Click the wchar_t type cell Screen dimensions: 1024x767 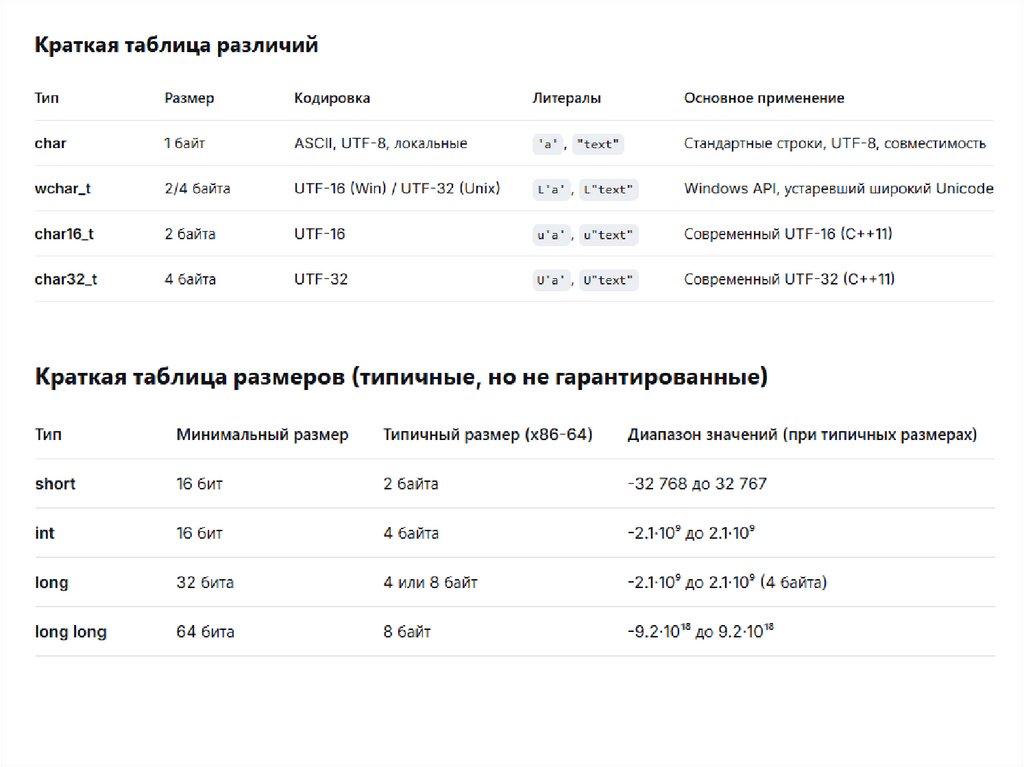(62, 188)
